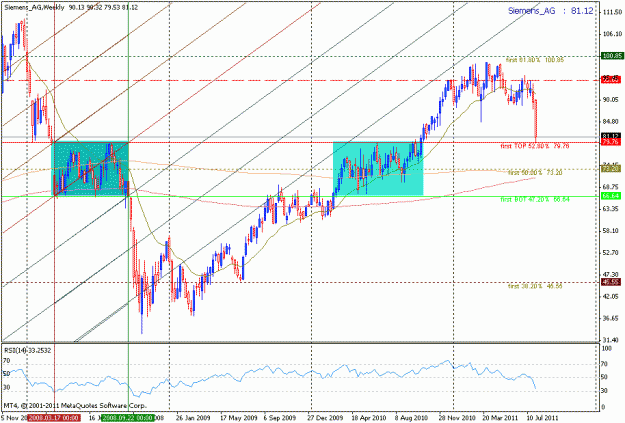625x423 pixels.
Task: Click the 'first TOP 52.80% 79.76' label
Action: pyautogui.click(x=535, y=146)
